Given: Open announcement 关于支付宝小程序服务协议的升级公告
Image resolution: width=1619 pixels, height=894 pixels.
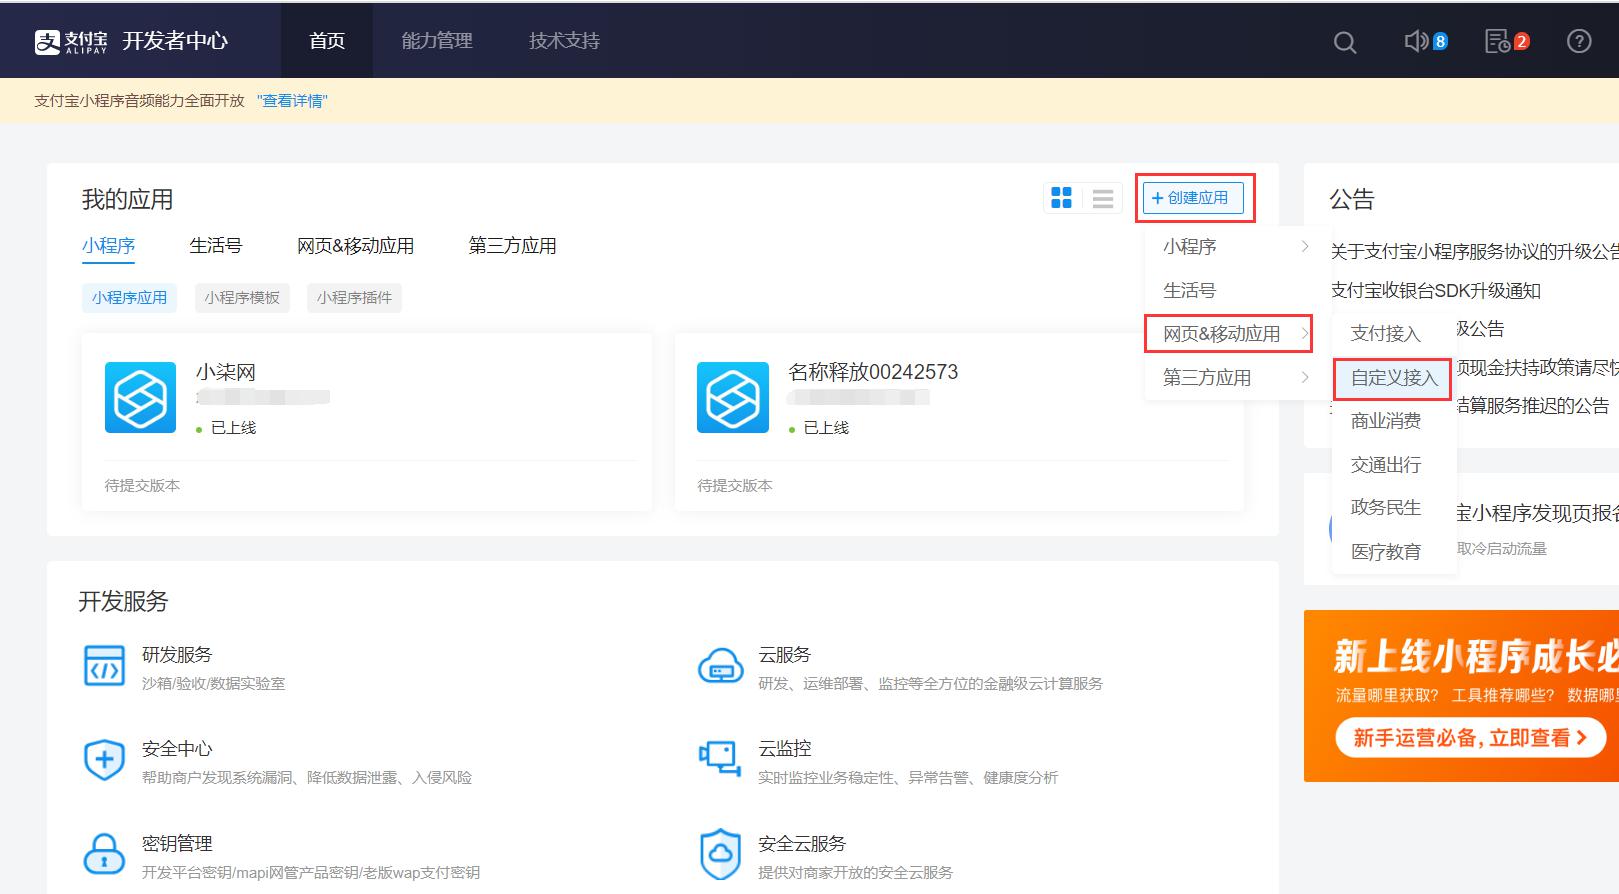Looking at the screenshot, I should click(x=1474, y=252).
